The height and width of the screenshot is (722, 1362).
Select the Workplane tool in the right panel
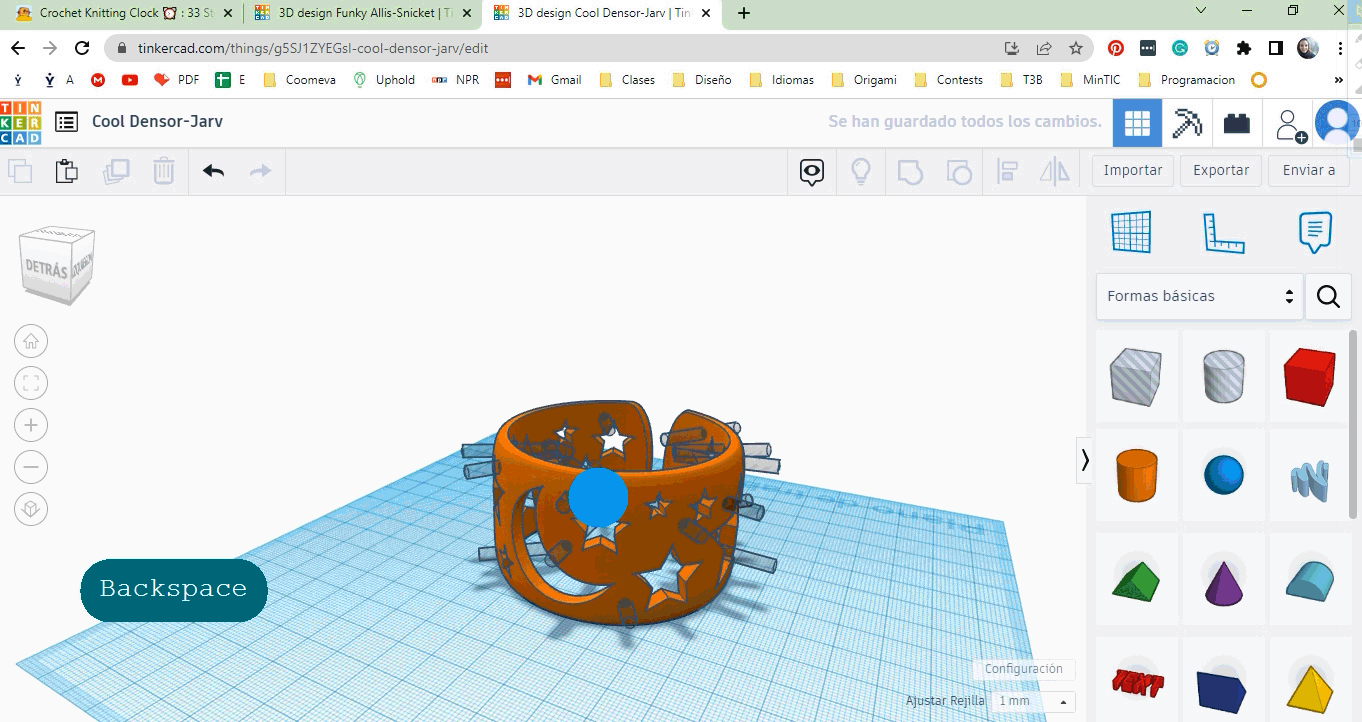(1131, 231)
